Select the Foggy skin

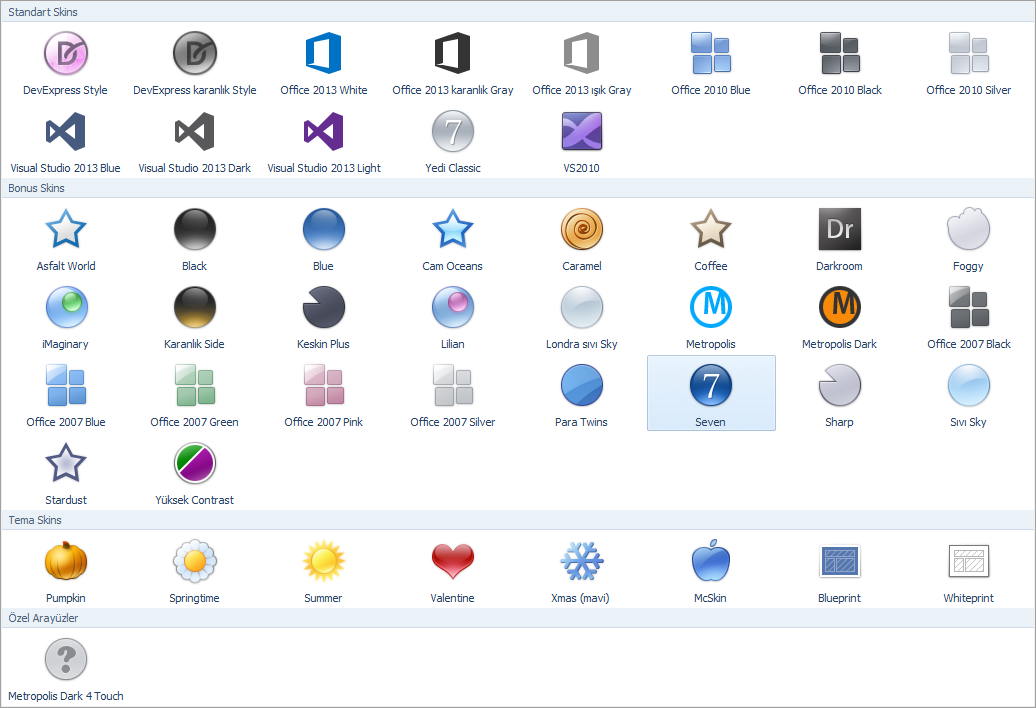(x=969, y=238)
